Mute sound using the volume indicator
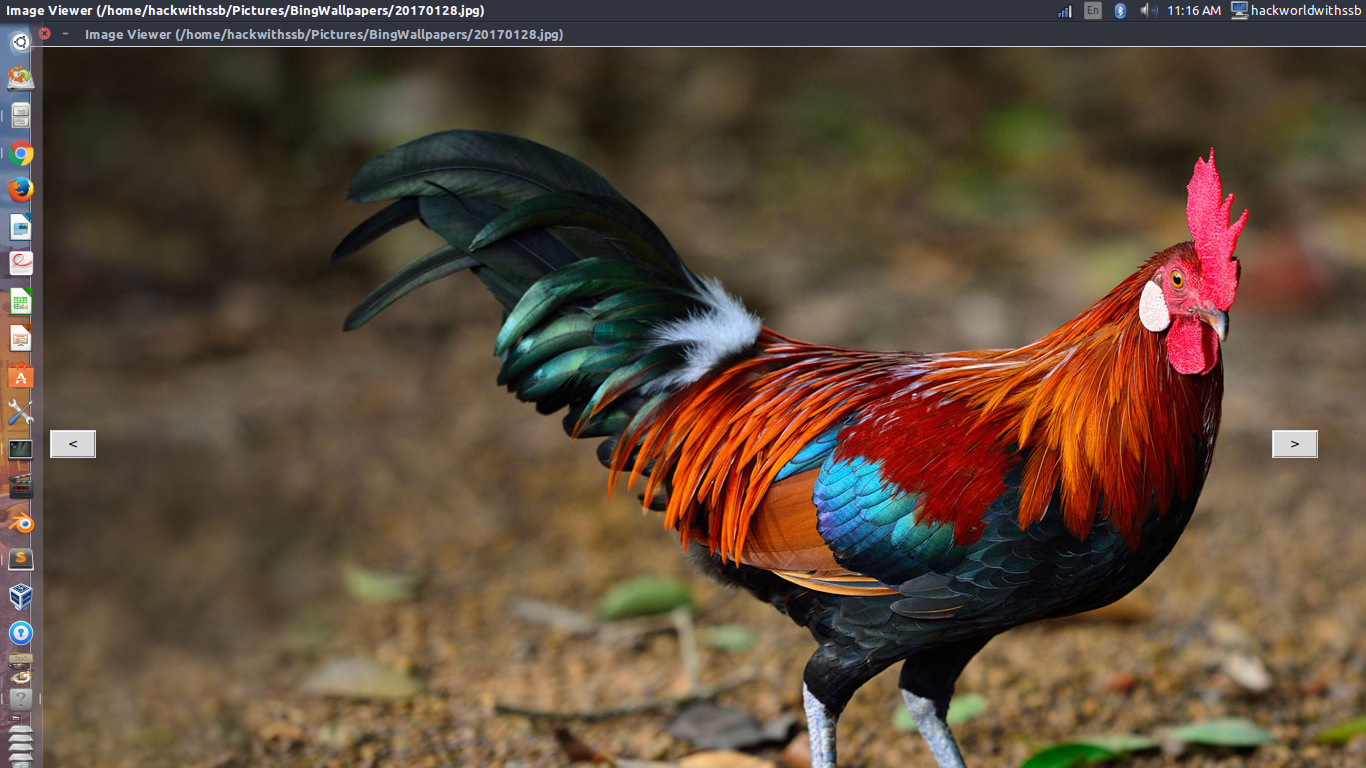 1148,11
